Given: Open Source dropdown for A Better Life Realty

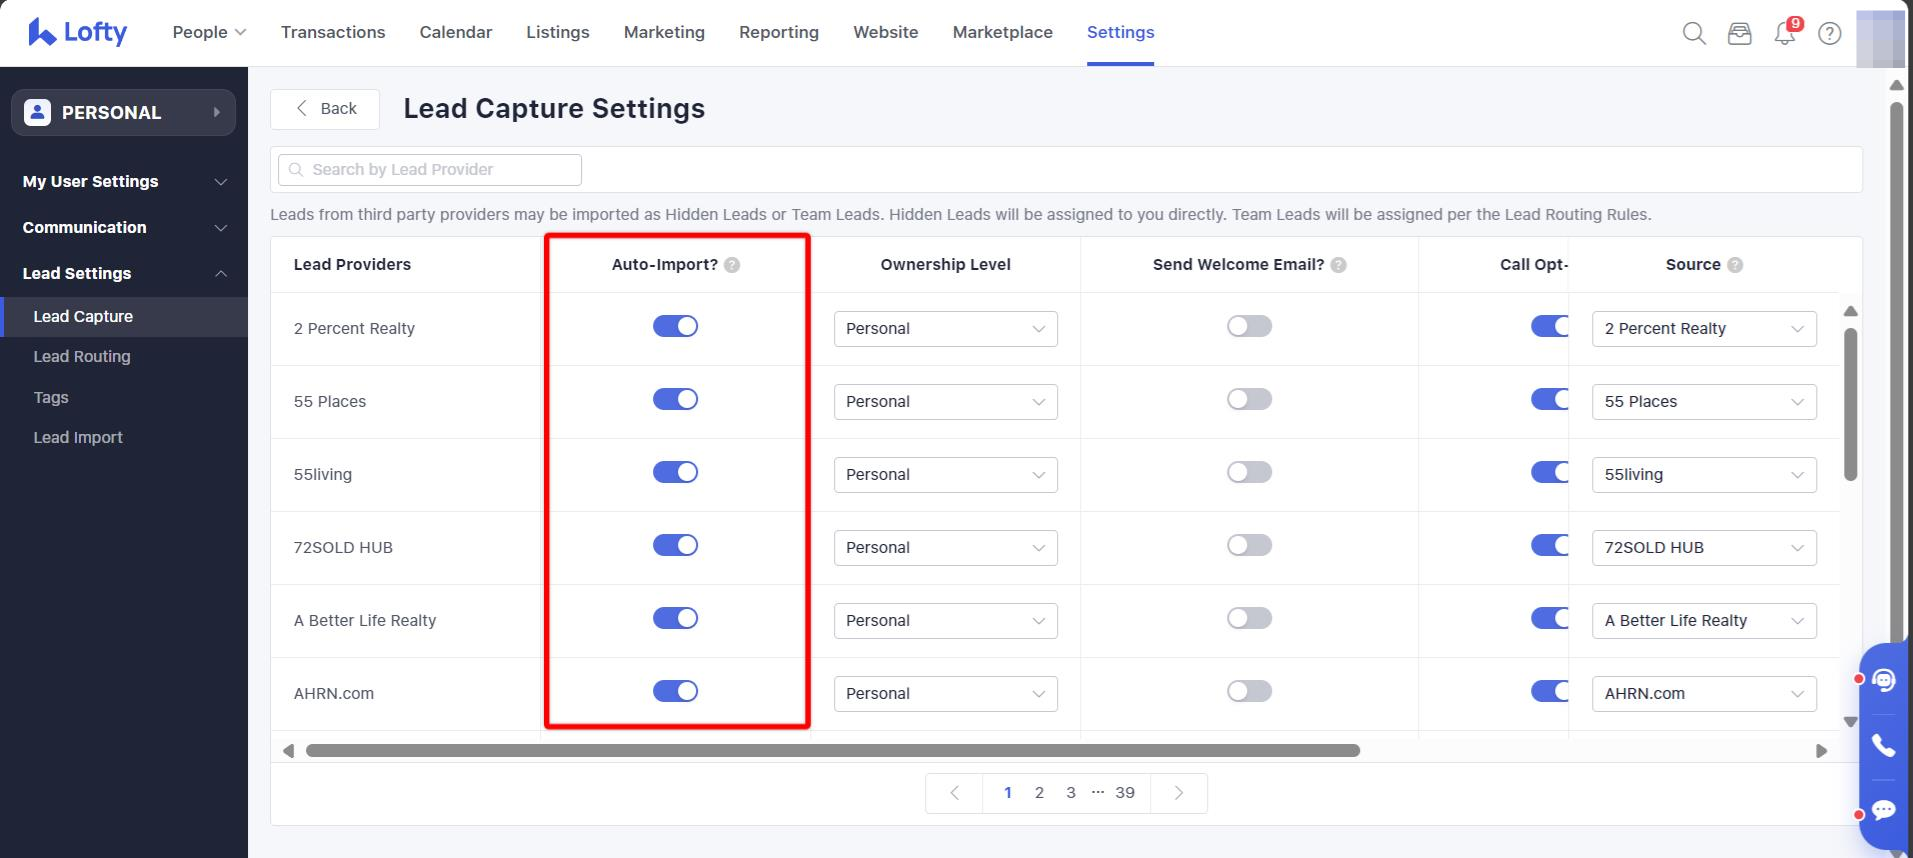Looking at the screenshot, I should pyautogui.click(x=1703, y=621).
